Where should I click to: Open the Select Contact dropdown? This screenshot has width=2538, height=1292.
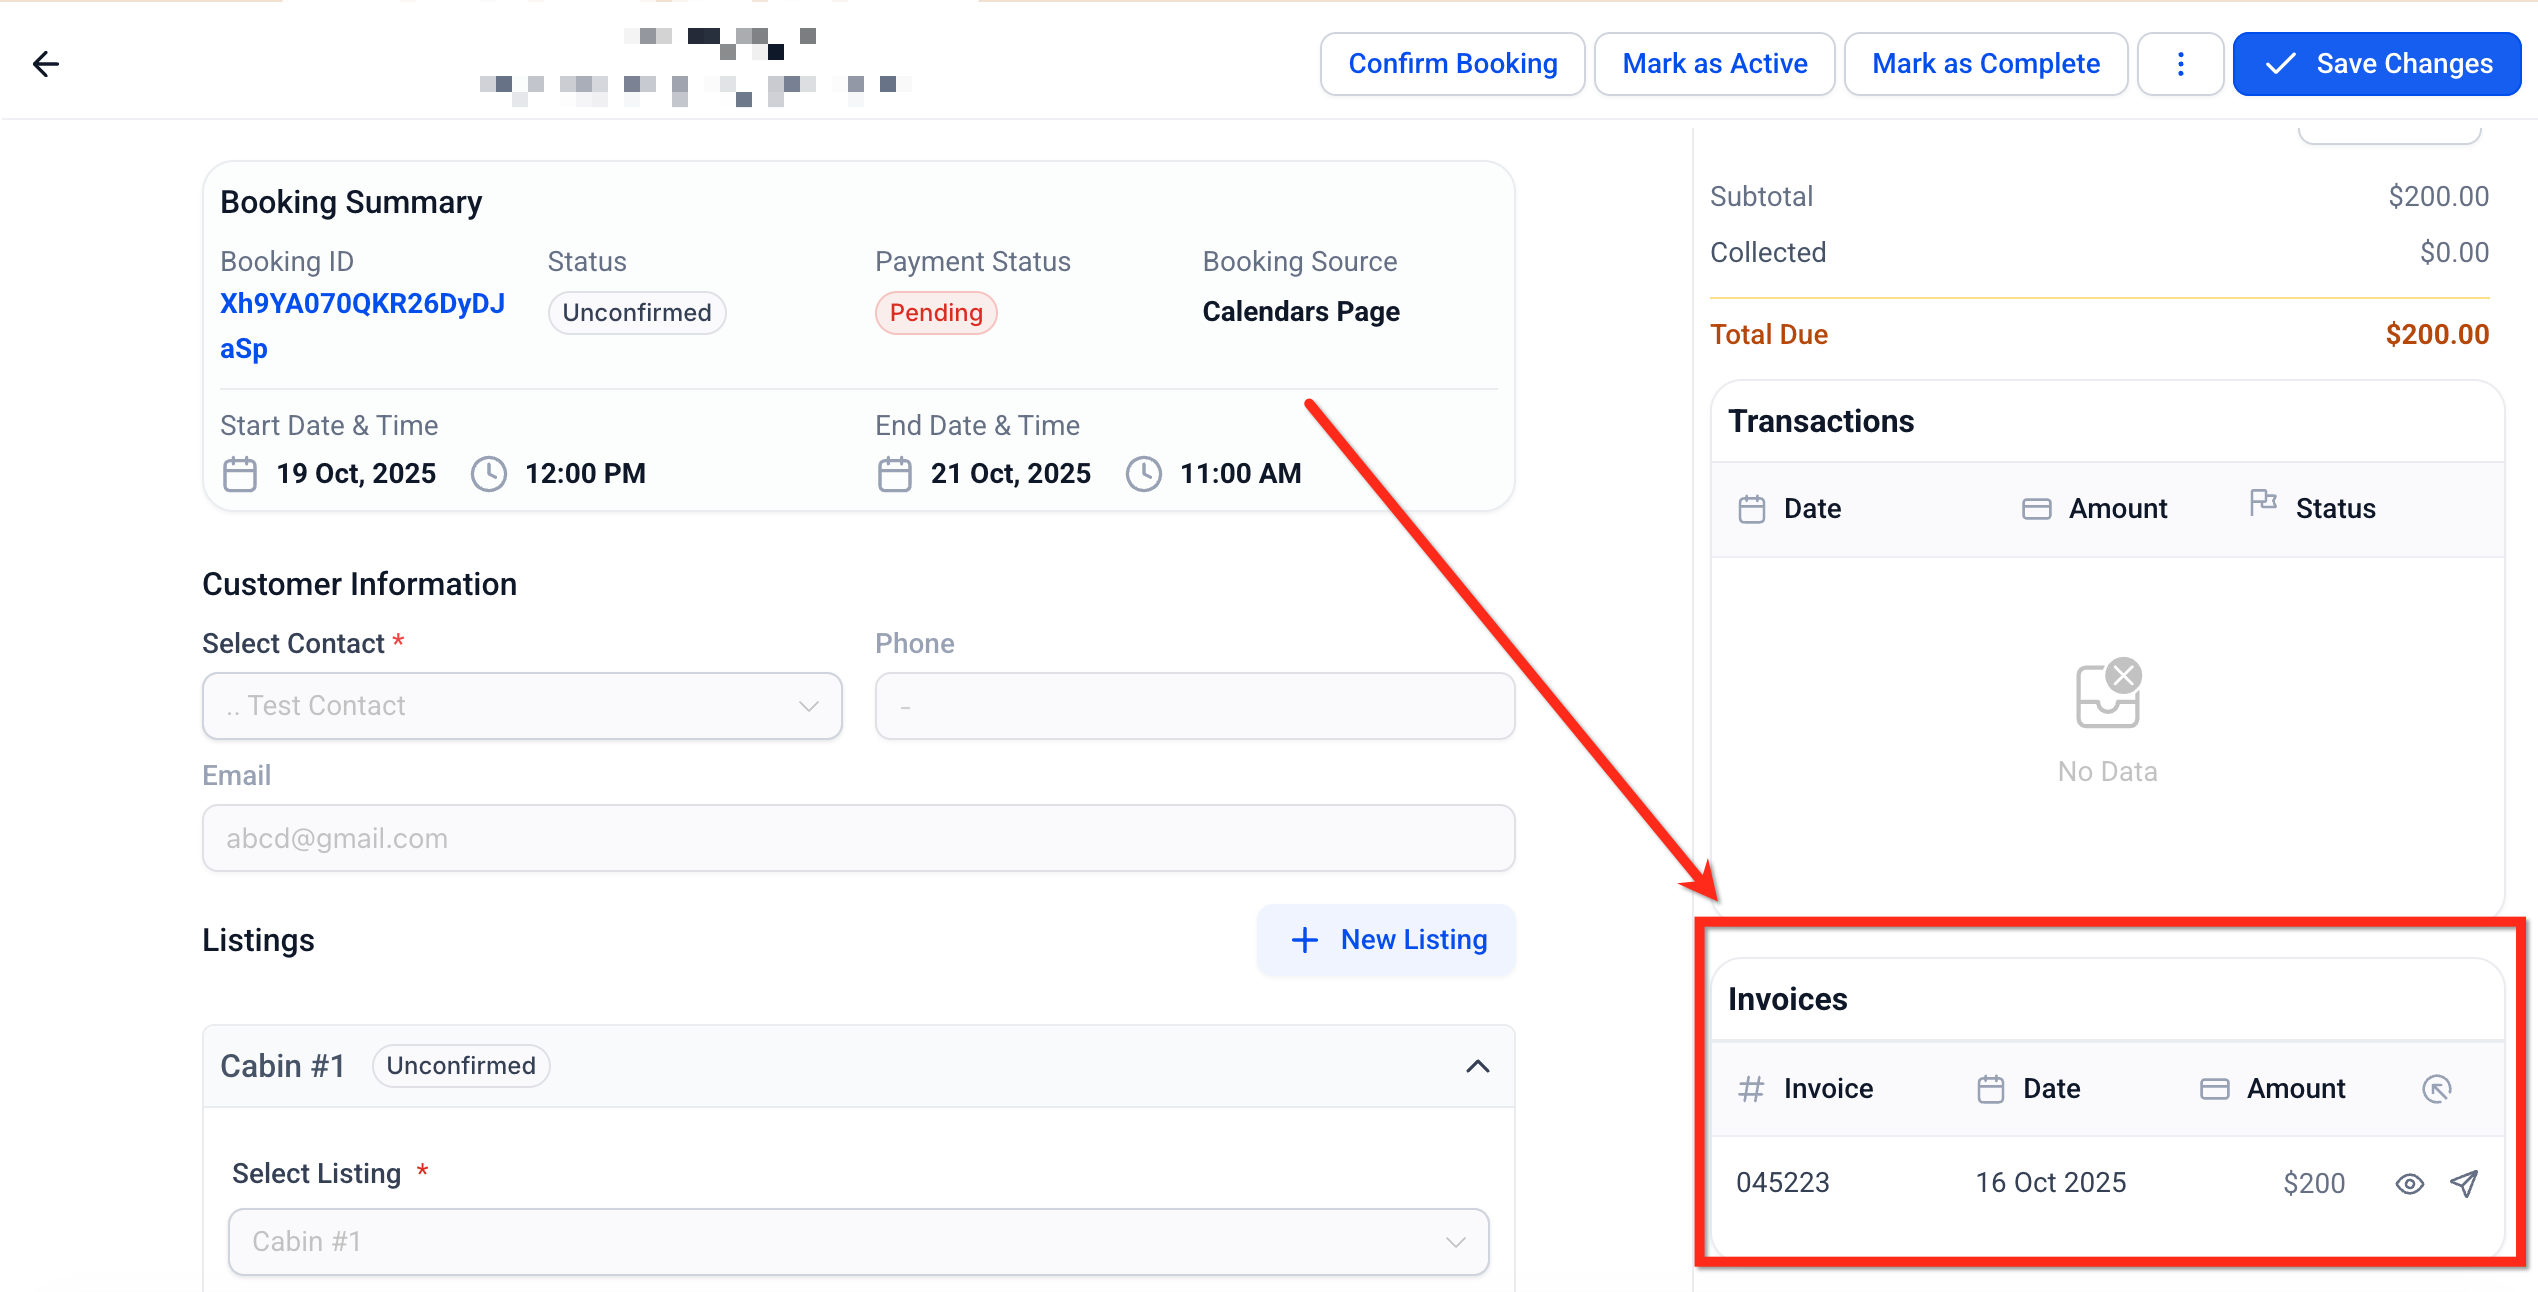(x=522, y=706)
